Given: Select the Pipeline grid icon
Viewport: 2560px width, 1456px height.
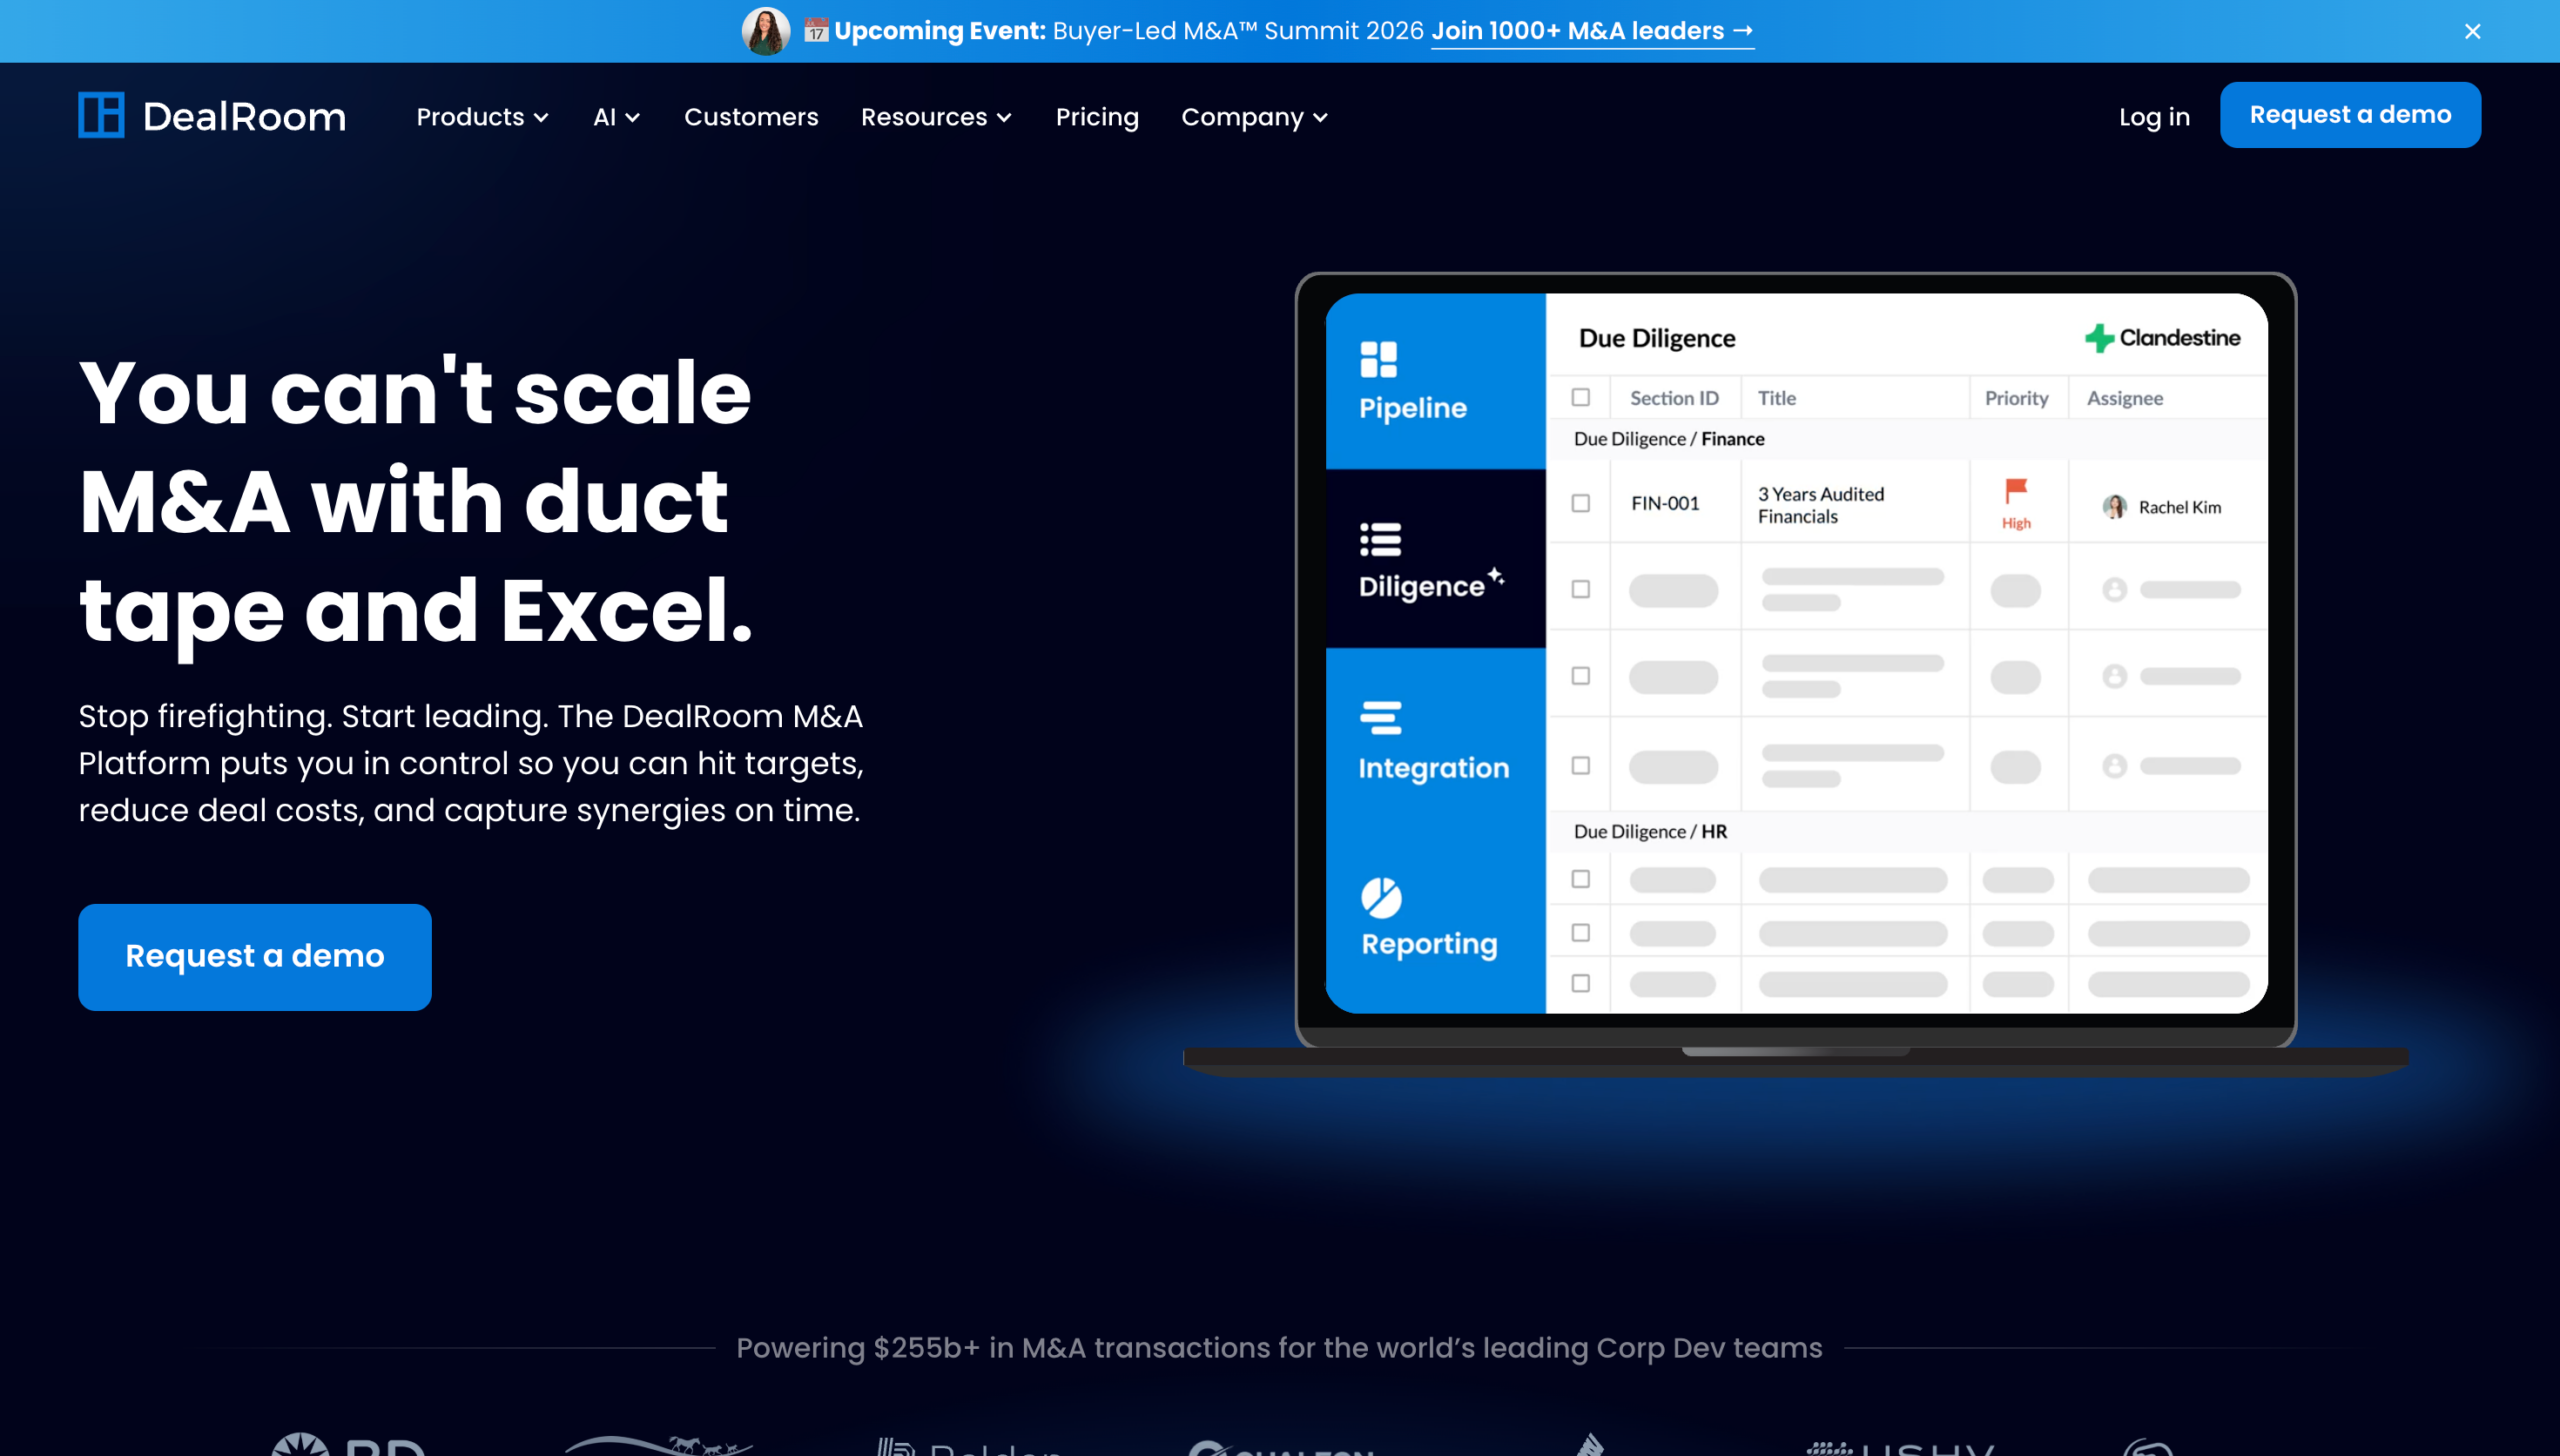Looking at the screenshot, I should (1378, 360).
